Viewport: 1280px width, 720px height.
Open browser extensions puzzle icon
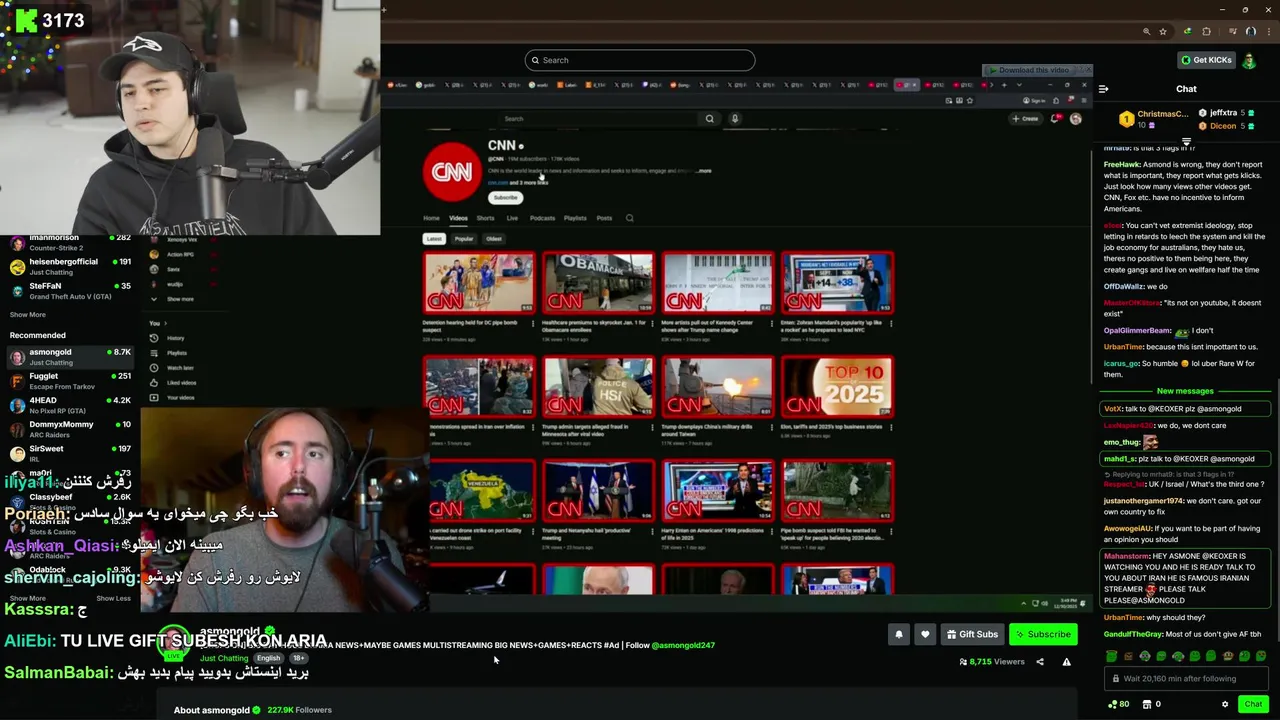tap(1206, 32)
